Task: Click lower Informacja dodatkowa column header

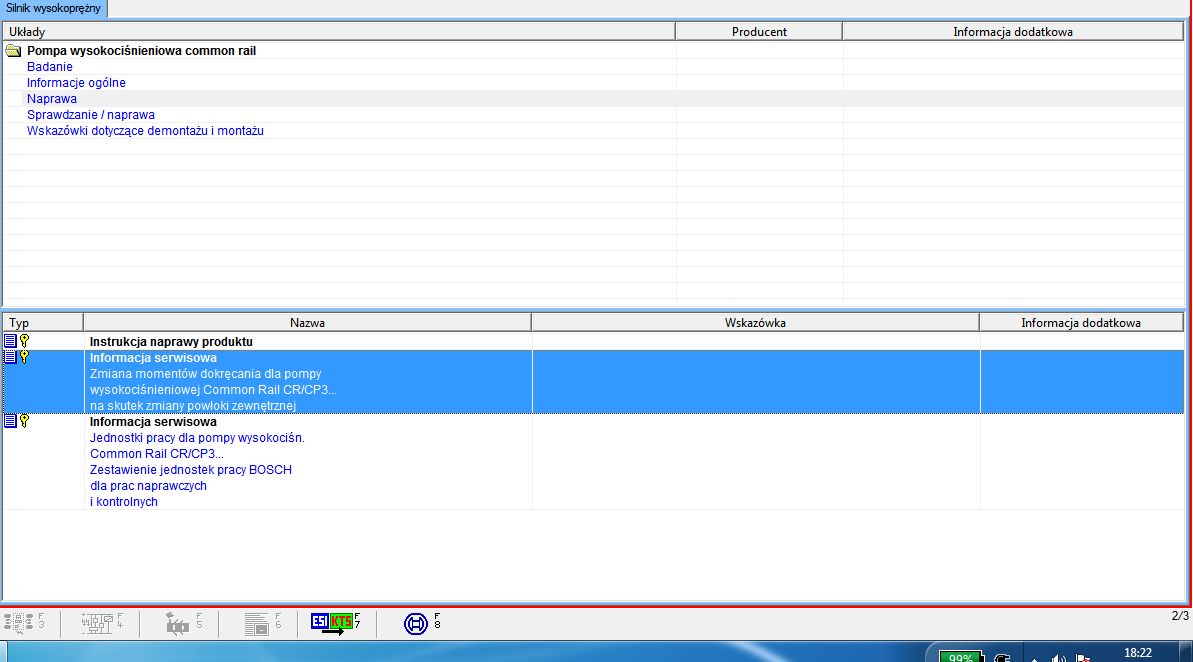Action: 1080,323
